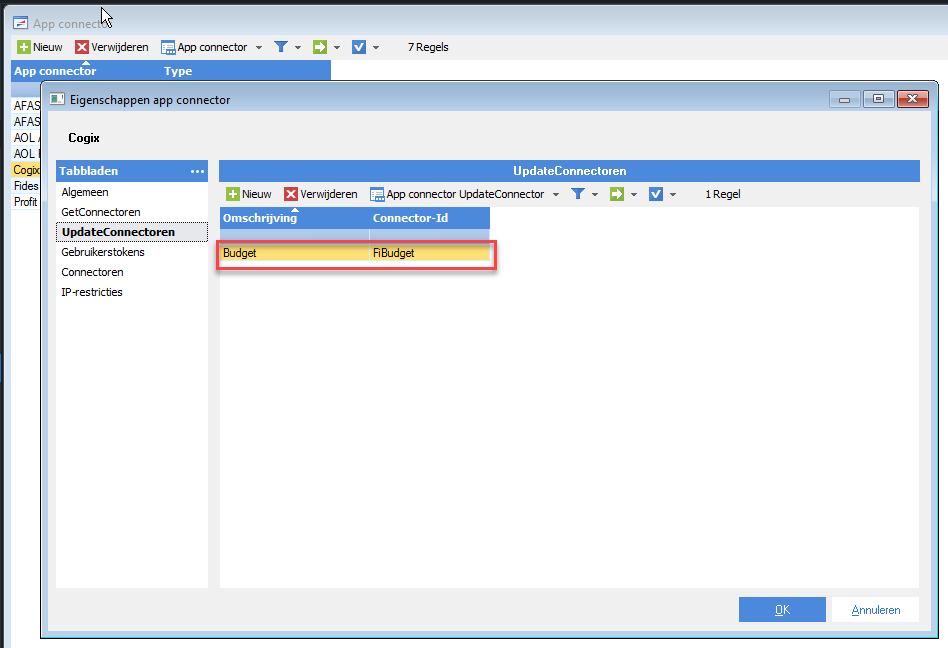Expand the filter dropdown arrow in the background toolbar
This screenshot has height=648, width=948.
tap(297, 47)
